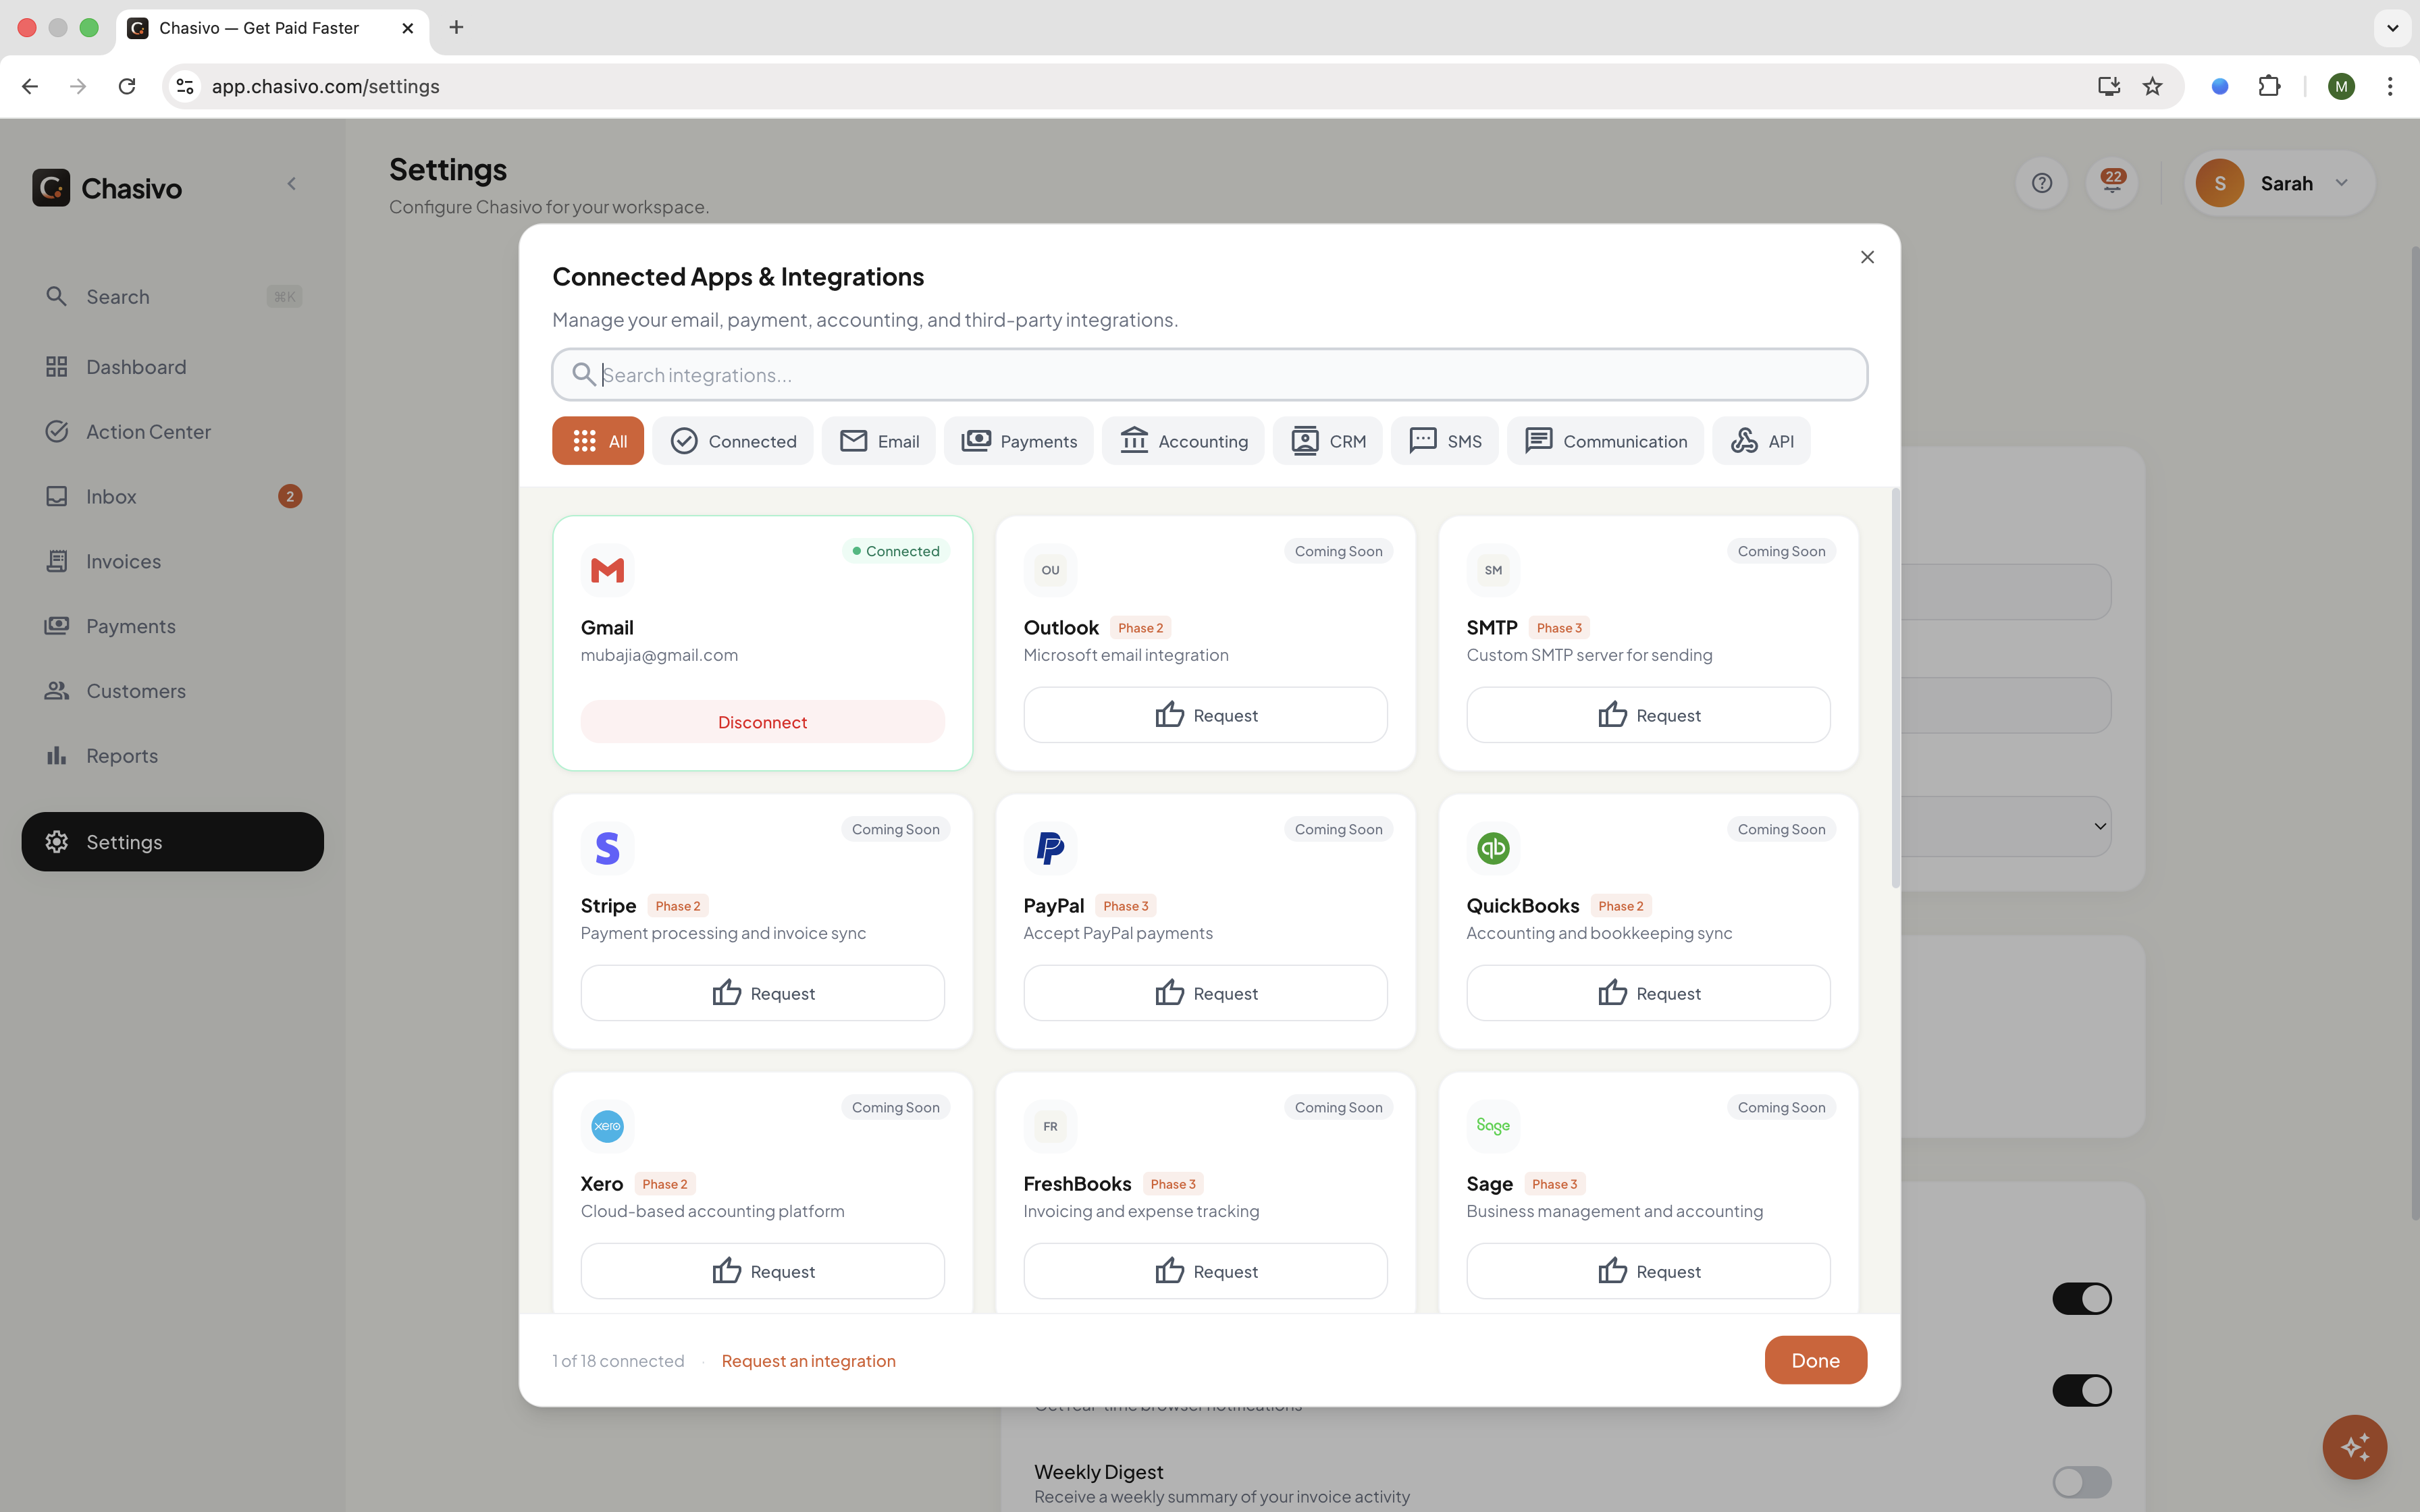Open a new browser tab
This screenshot has height=1512, width=2420.
coord(456,27)
